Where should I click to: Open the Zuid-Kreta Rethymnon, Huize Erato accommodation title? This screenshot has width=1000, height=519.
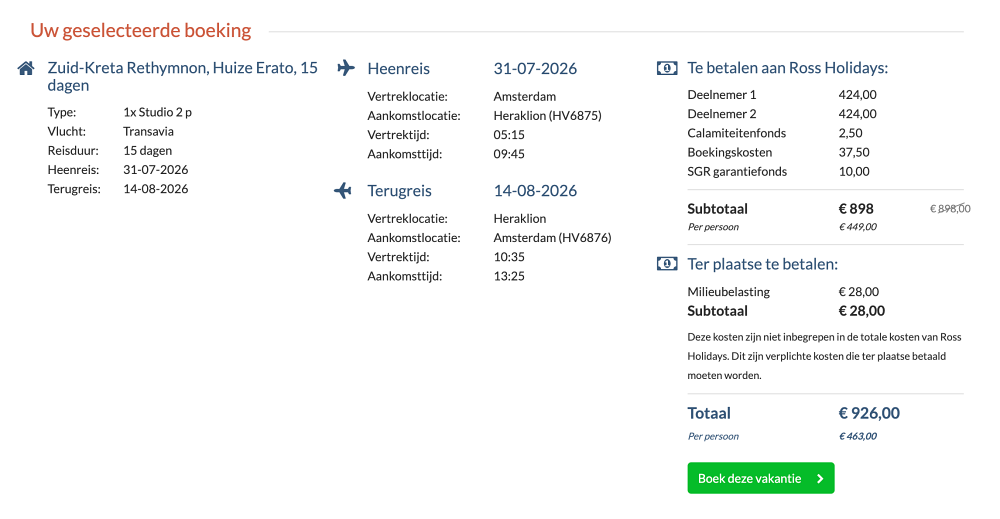tap(182, 77)
